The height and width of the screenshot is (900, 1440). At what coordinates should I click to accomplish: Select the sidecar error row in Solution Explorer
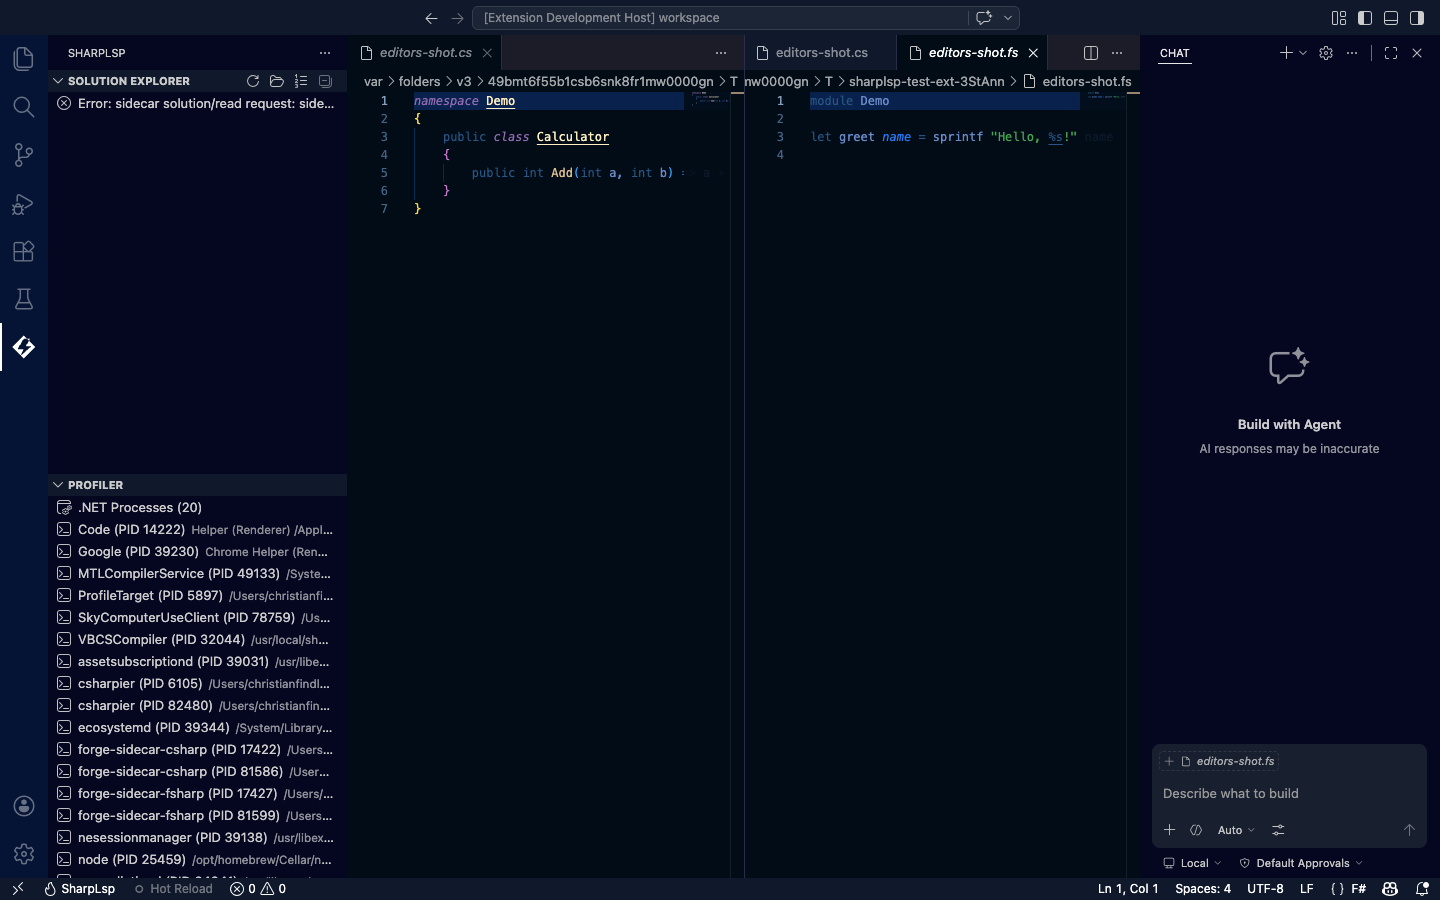point(198,104)
